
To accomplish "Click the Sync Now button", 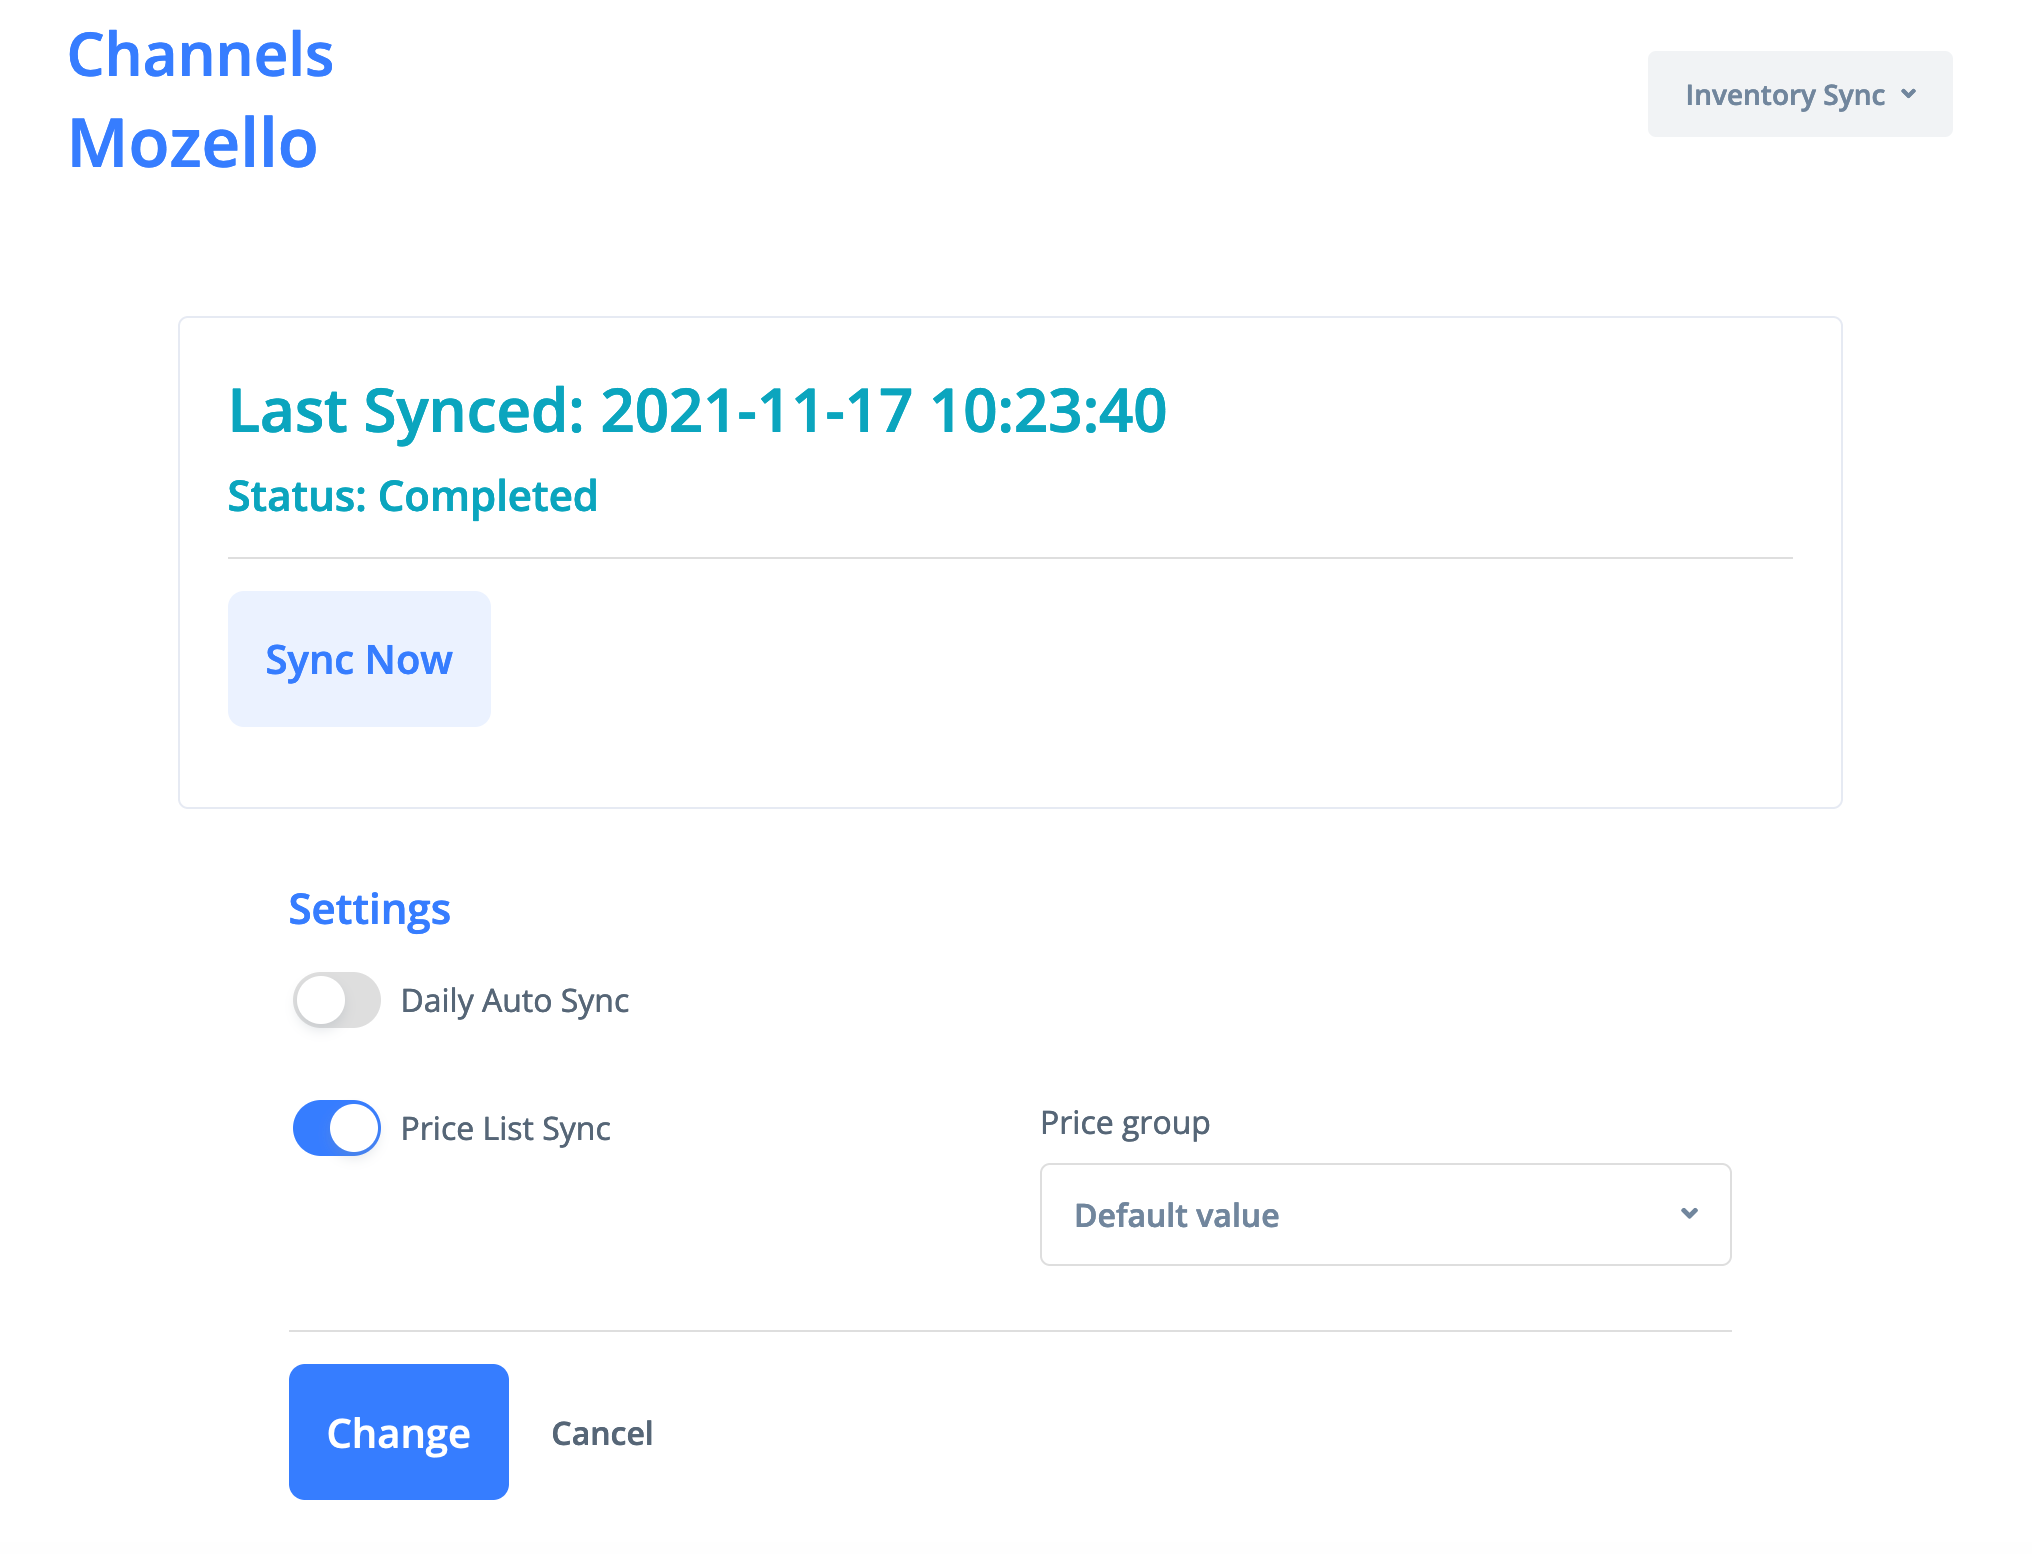I will [359, 659].
